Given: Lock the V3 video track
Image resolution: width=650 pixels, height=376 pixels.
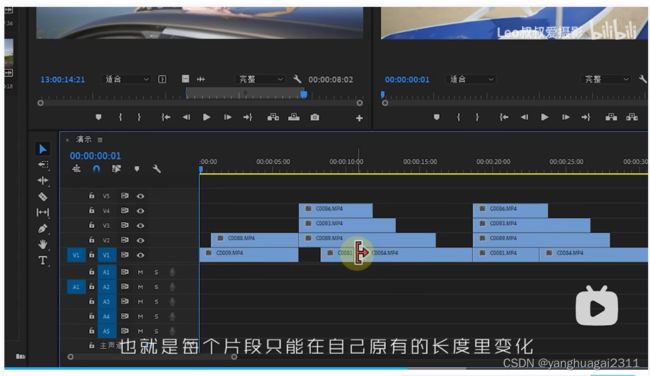Looking at the screenshot, I should 91,225.
